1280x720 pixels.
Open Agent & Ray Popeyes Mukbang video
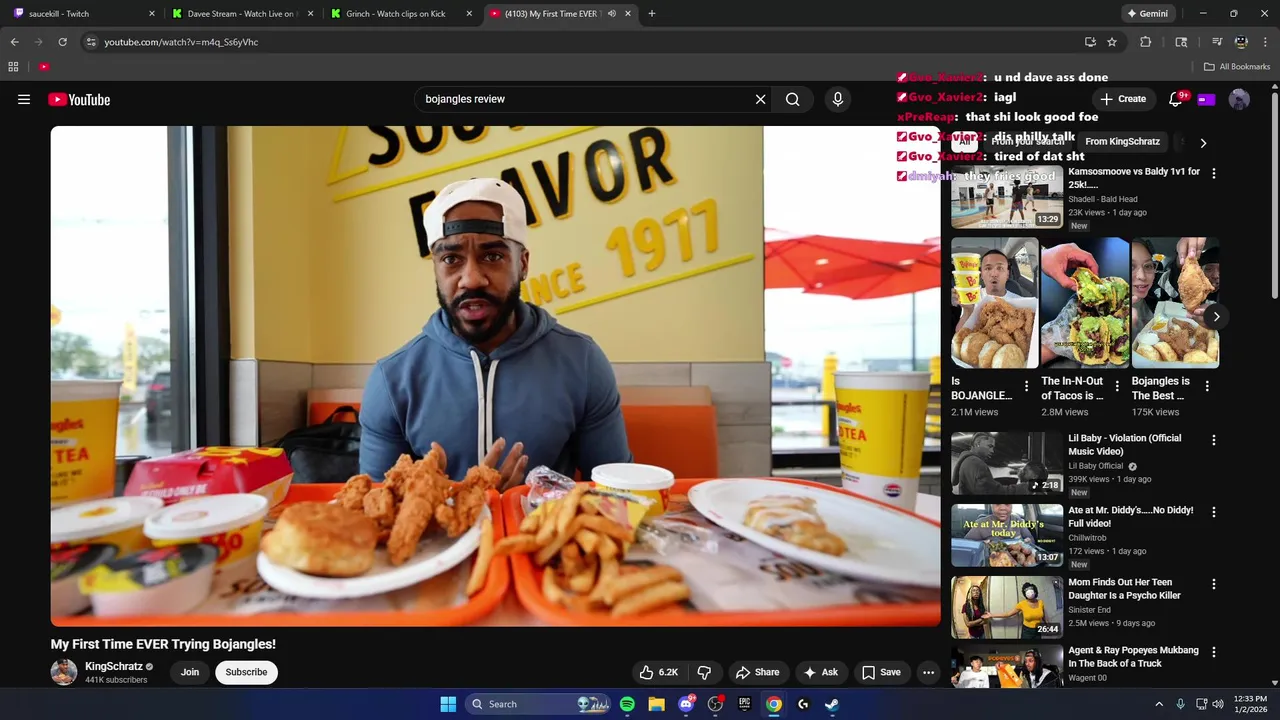pos(1133,657)
